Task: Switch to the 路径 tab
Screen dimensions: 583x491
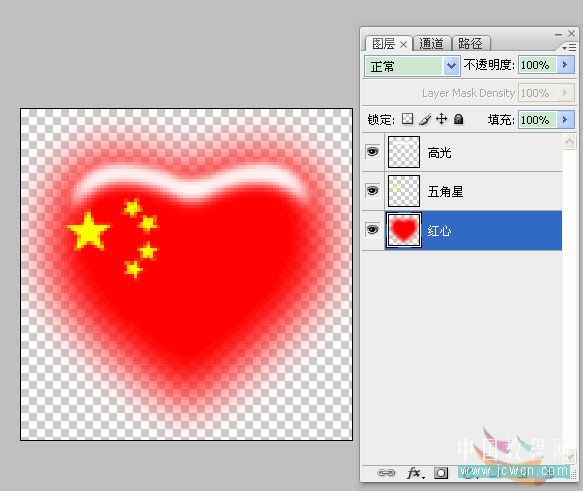Action: pos(470,44)
